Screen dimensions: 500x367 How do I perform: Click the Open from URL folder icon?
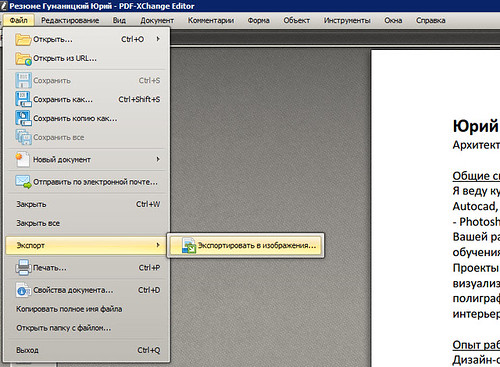(x=23, y=59)
